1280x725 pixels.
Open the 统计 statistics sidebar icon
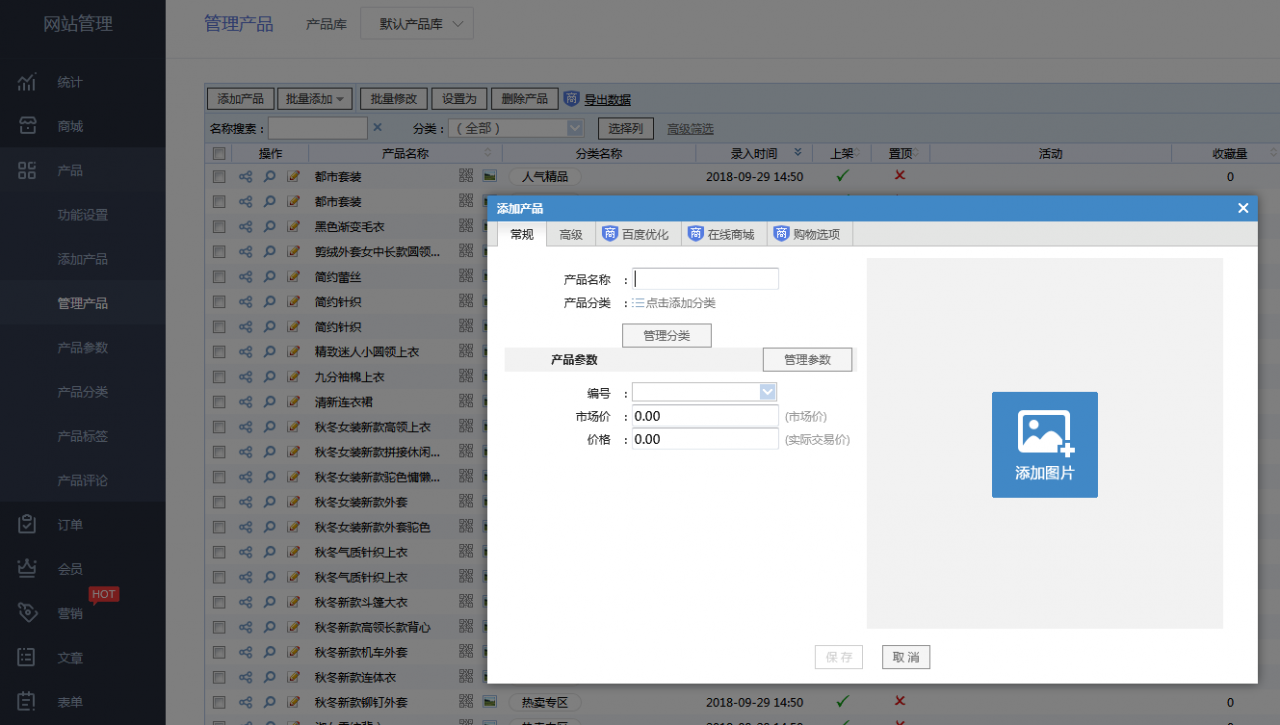[x=27, y=82]
